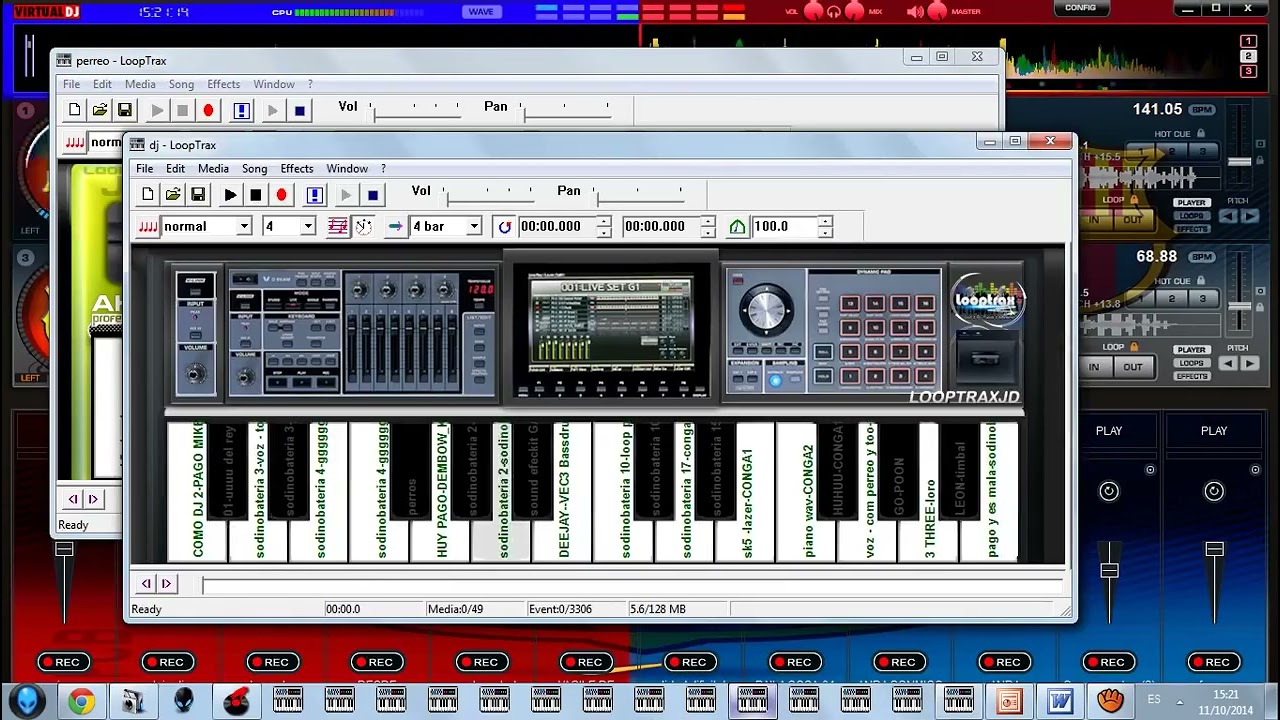Select hot cue 3 on the 141.05 deck
Image resolution: width=1280 pixels, height=720 pixels.
point(1203,152)
